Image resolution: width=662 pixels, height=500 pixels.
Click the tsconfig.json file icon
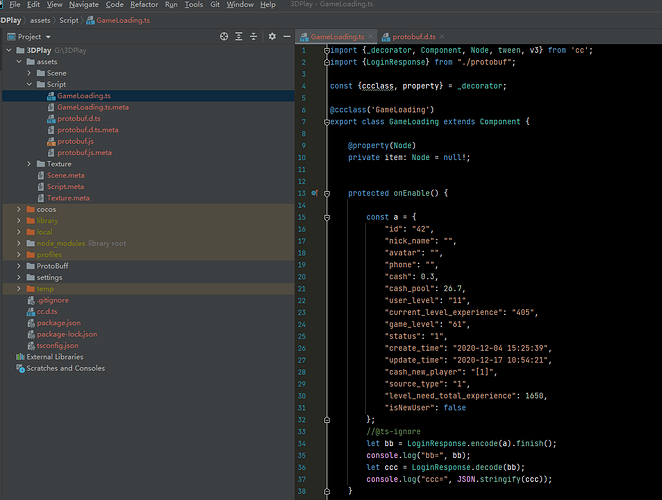coord(30,346)
